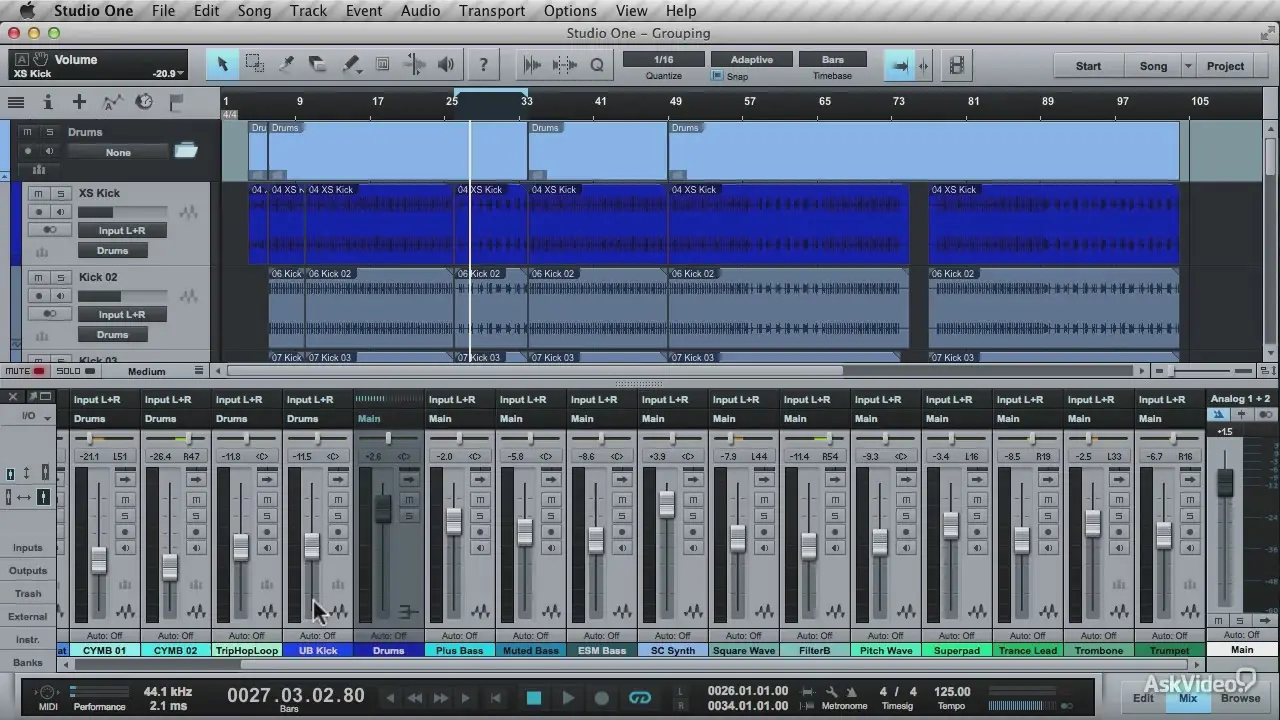Click the Drums folder track icon
1280x720 pixels.
186,151
